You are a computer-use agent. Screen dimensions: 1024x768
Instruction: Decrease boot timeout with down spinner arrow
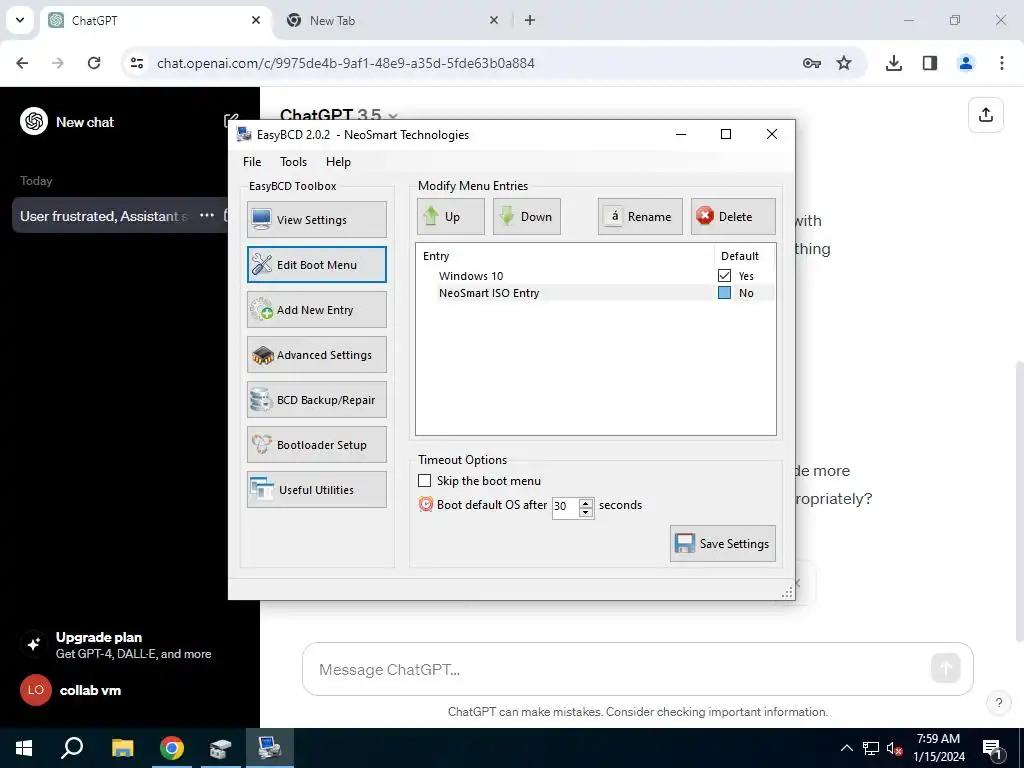click(586, 513)
